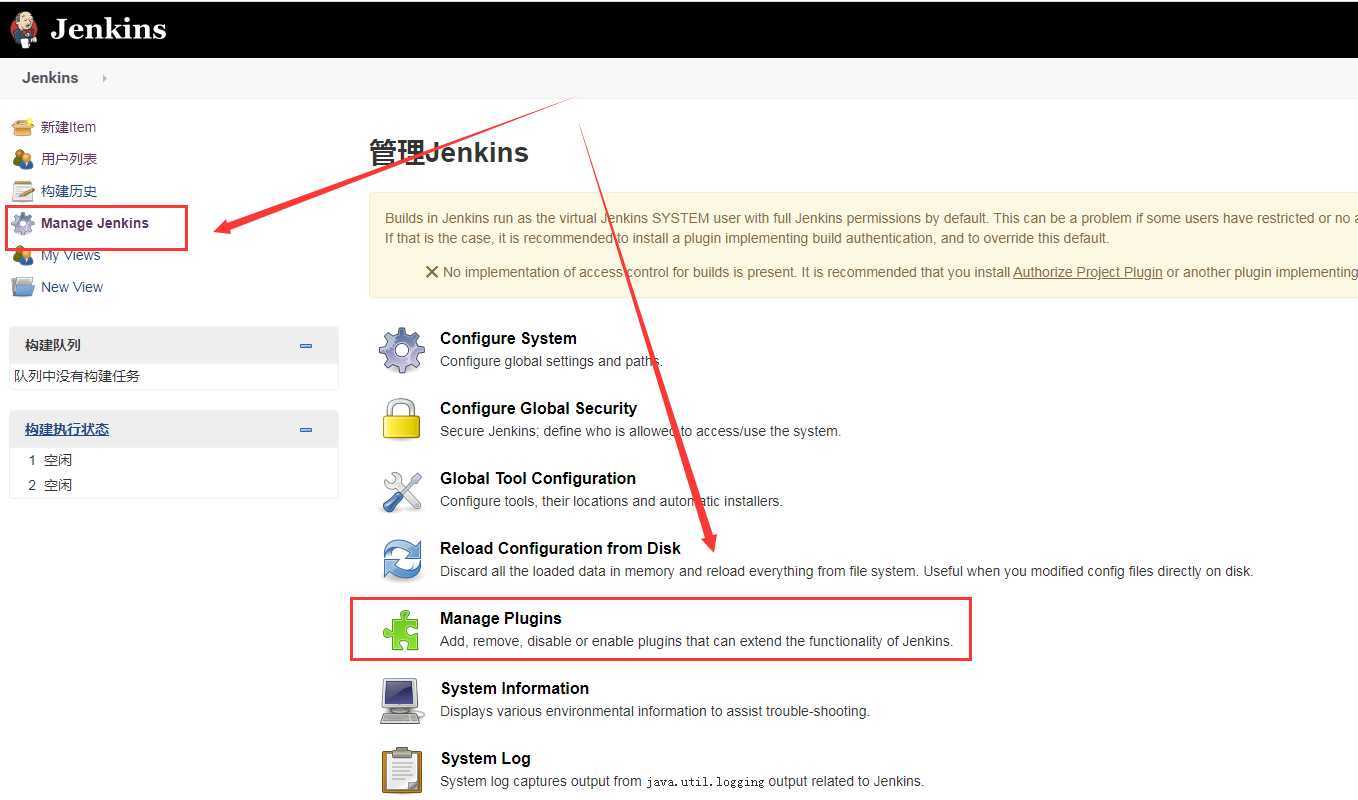Open the Authorize Project Plugin link
The width and height of the screenshot is (1358, 800).
tap(1088, 272)
